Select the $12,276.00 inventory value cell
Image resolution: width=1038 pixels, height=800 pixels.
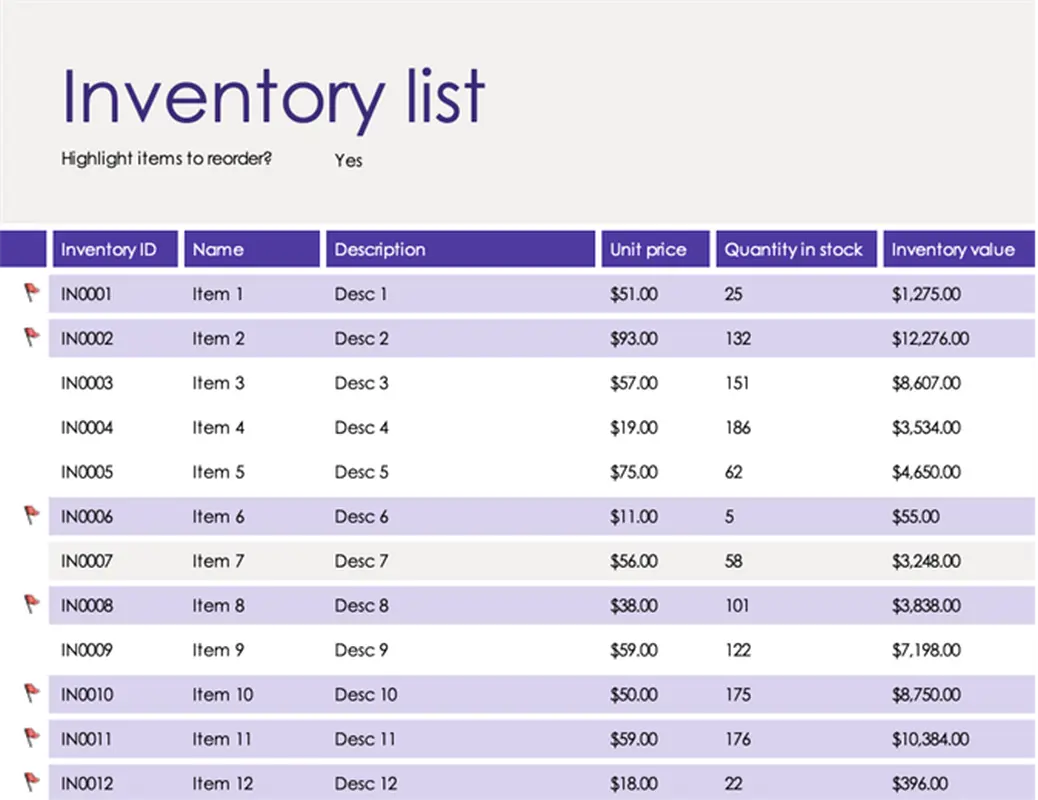930,338
